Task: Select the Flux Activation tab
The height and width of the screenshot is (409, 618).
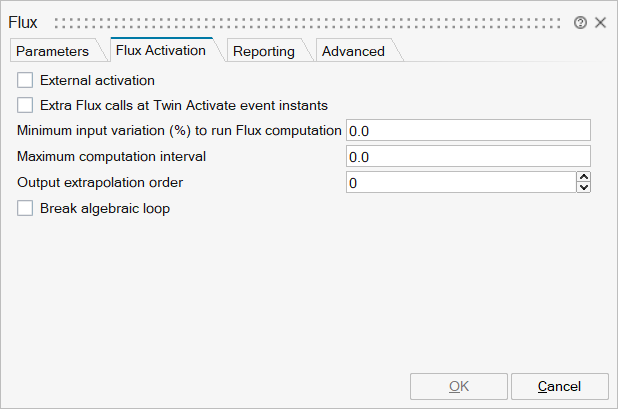Action: coord(160,50)
